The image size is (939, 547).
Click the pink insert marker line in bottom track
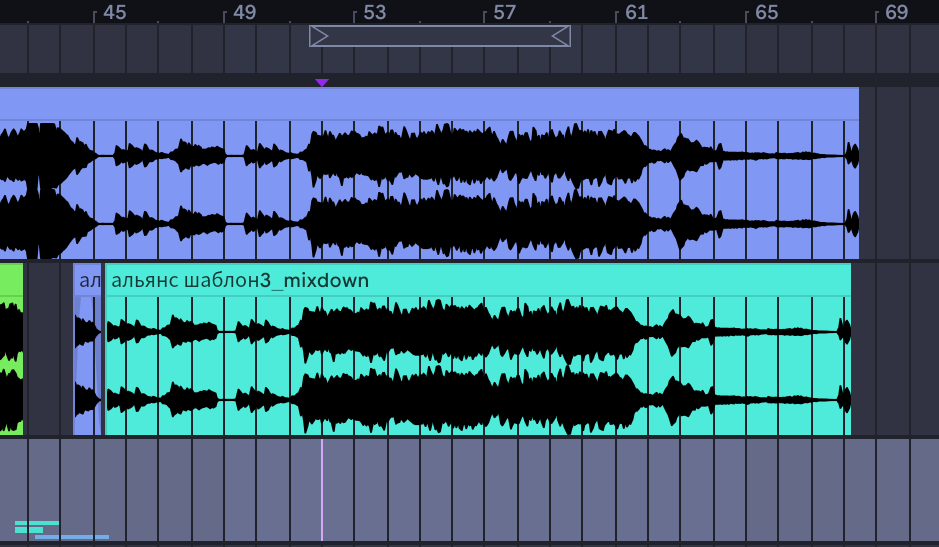tap(322, 490)
